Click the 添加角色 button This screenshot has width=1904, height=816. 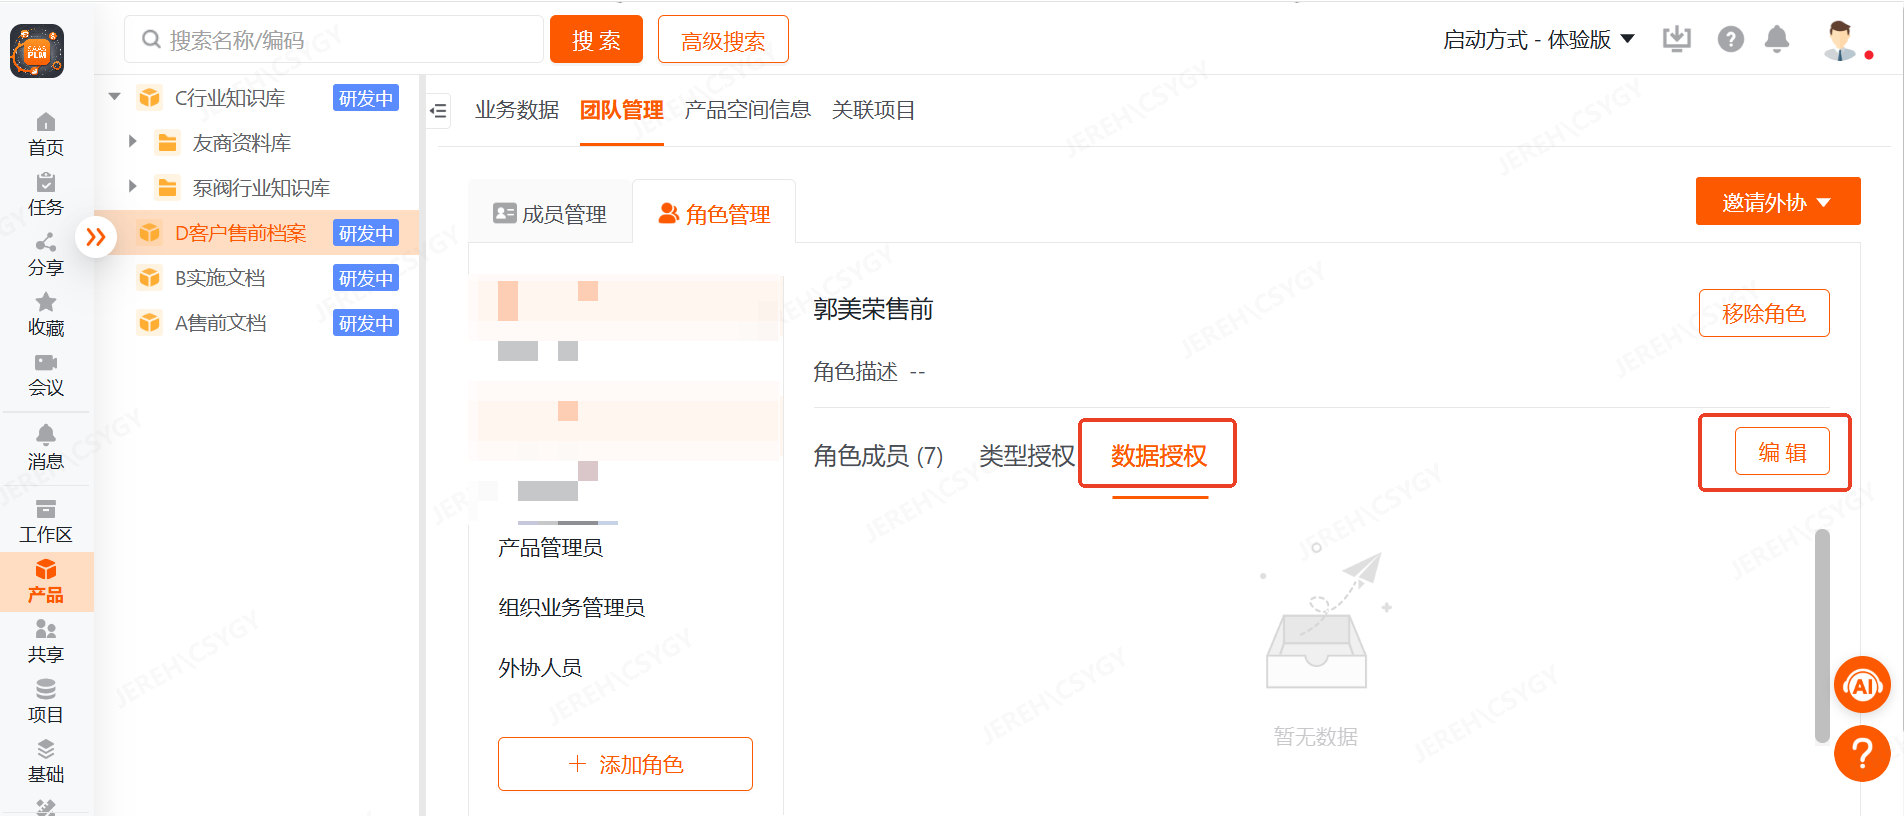coord(625,764)
